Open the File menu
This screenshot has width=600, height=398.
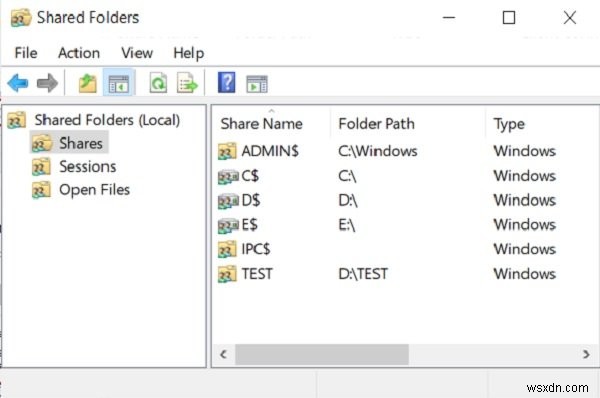point(26,52)
